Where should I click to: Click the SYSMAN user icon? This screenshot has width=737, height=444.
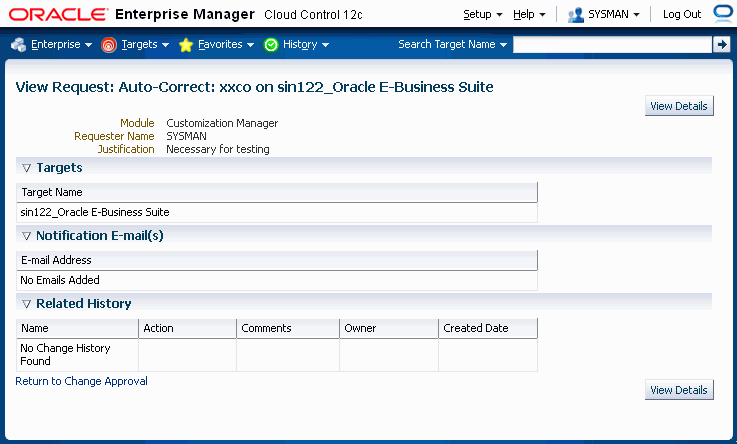click(x=575, y=15)
